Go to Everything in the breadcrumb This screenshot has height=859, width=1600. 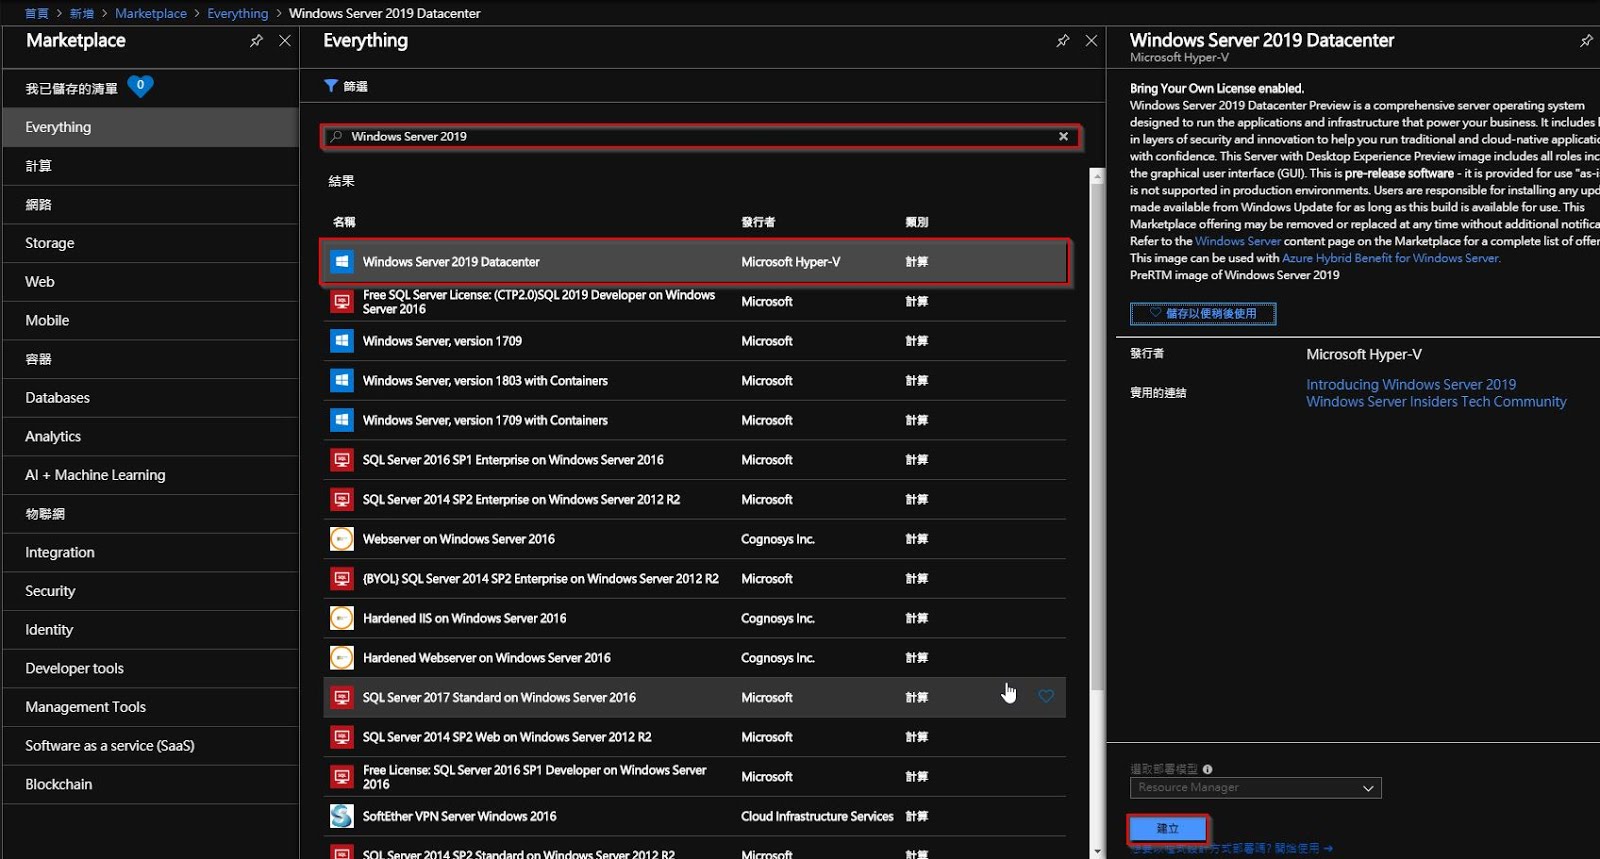point(238,13)
